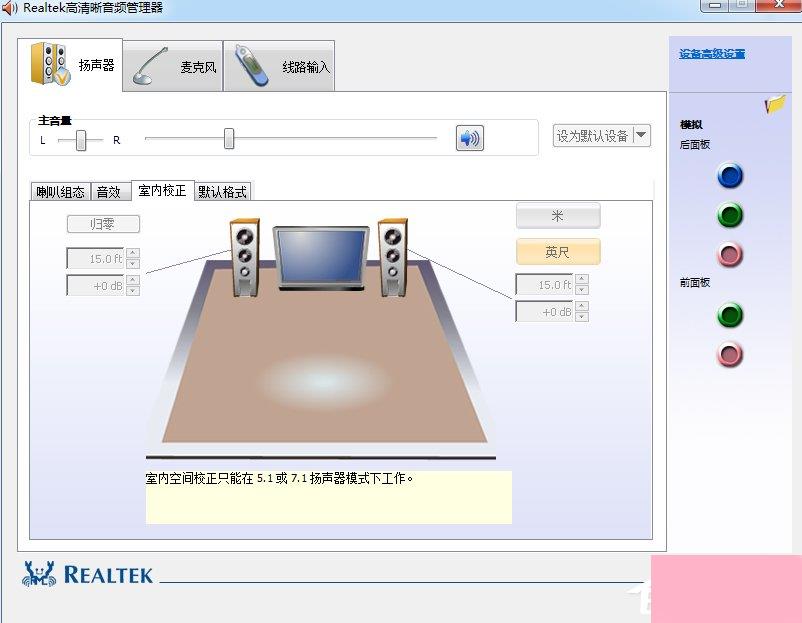The height and width of the screenshot is (623, 802).
Task: Click the green rear panel jack
Action: [730, 215]
